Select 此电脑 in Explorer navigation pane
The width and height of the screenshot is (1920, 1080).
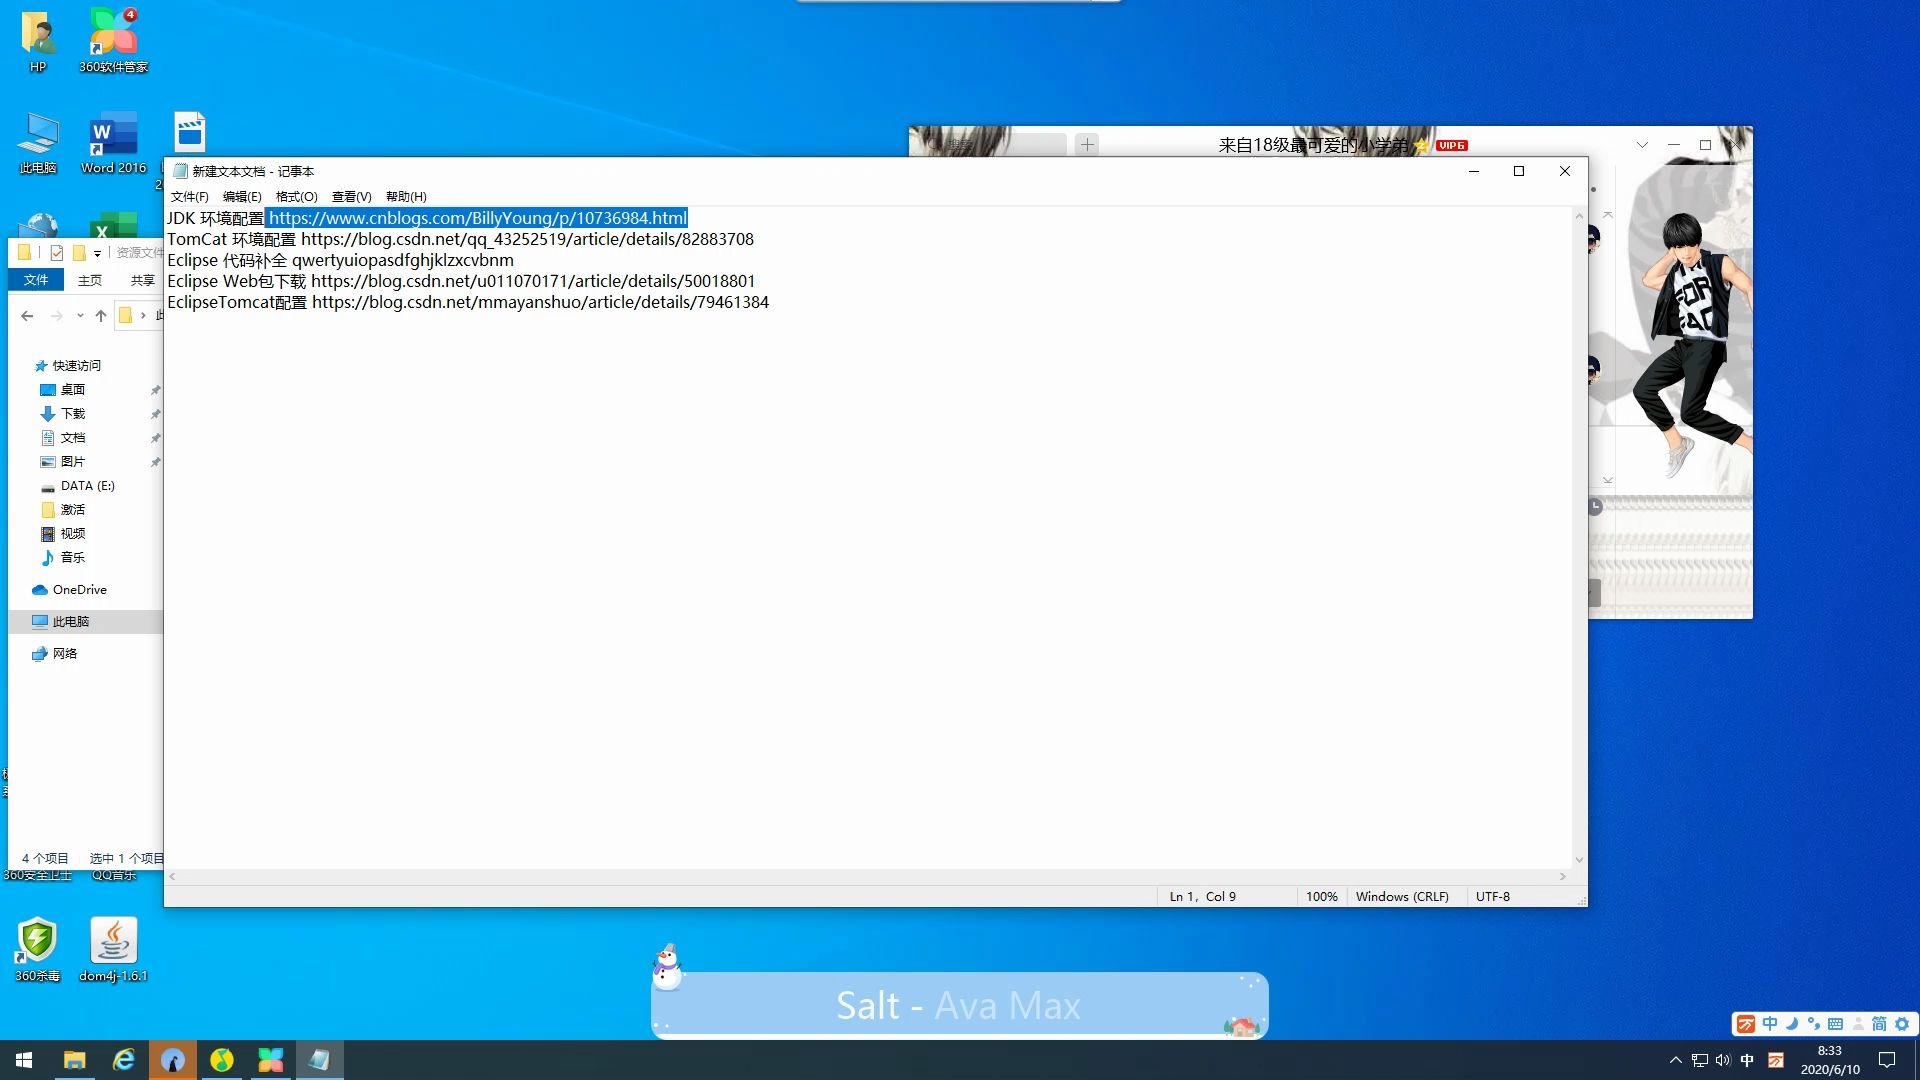(x=70, y=622)
